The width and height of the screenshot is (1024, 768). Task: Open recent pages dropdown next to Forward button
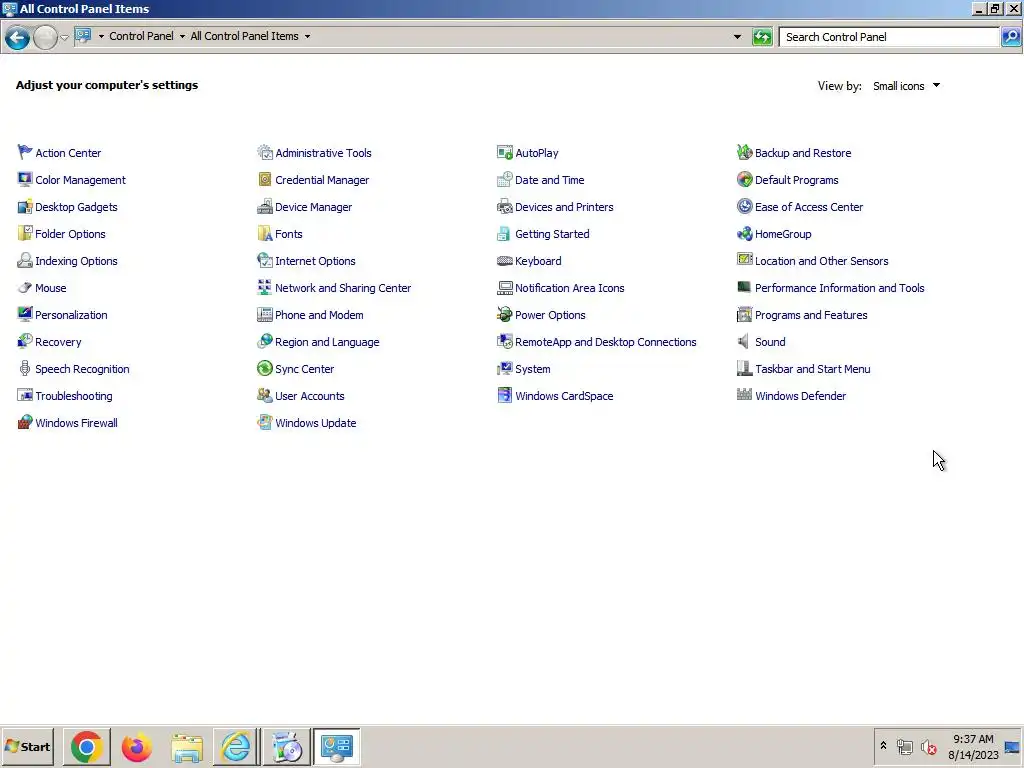point(64,37)
